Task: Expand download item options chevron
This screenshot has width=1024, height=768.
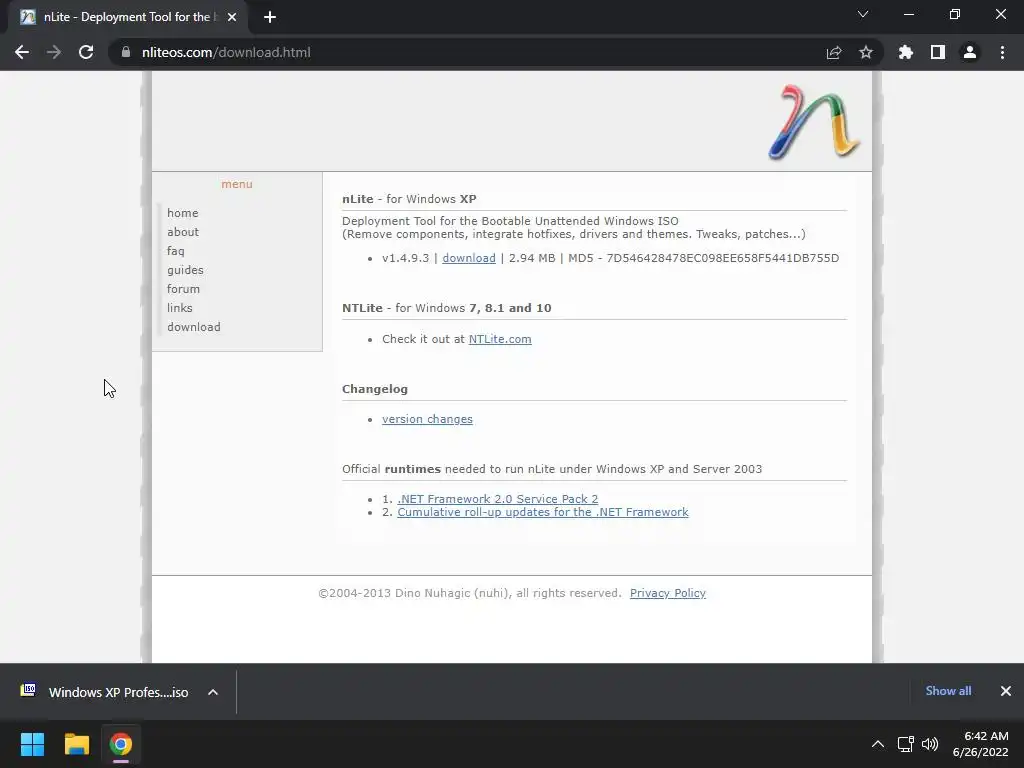Action: coord(213,692)
